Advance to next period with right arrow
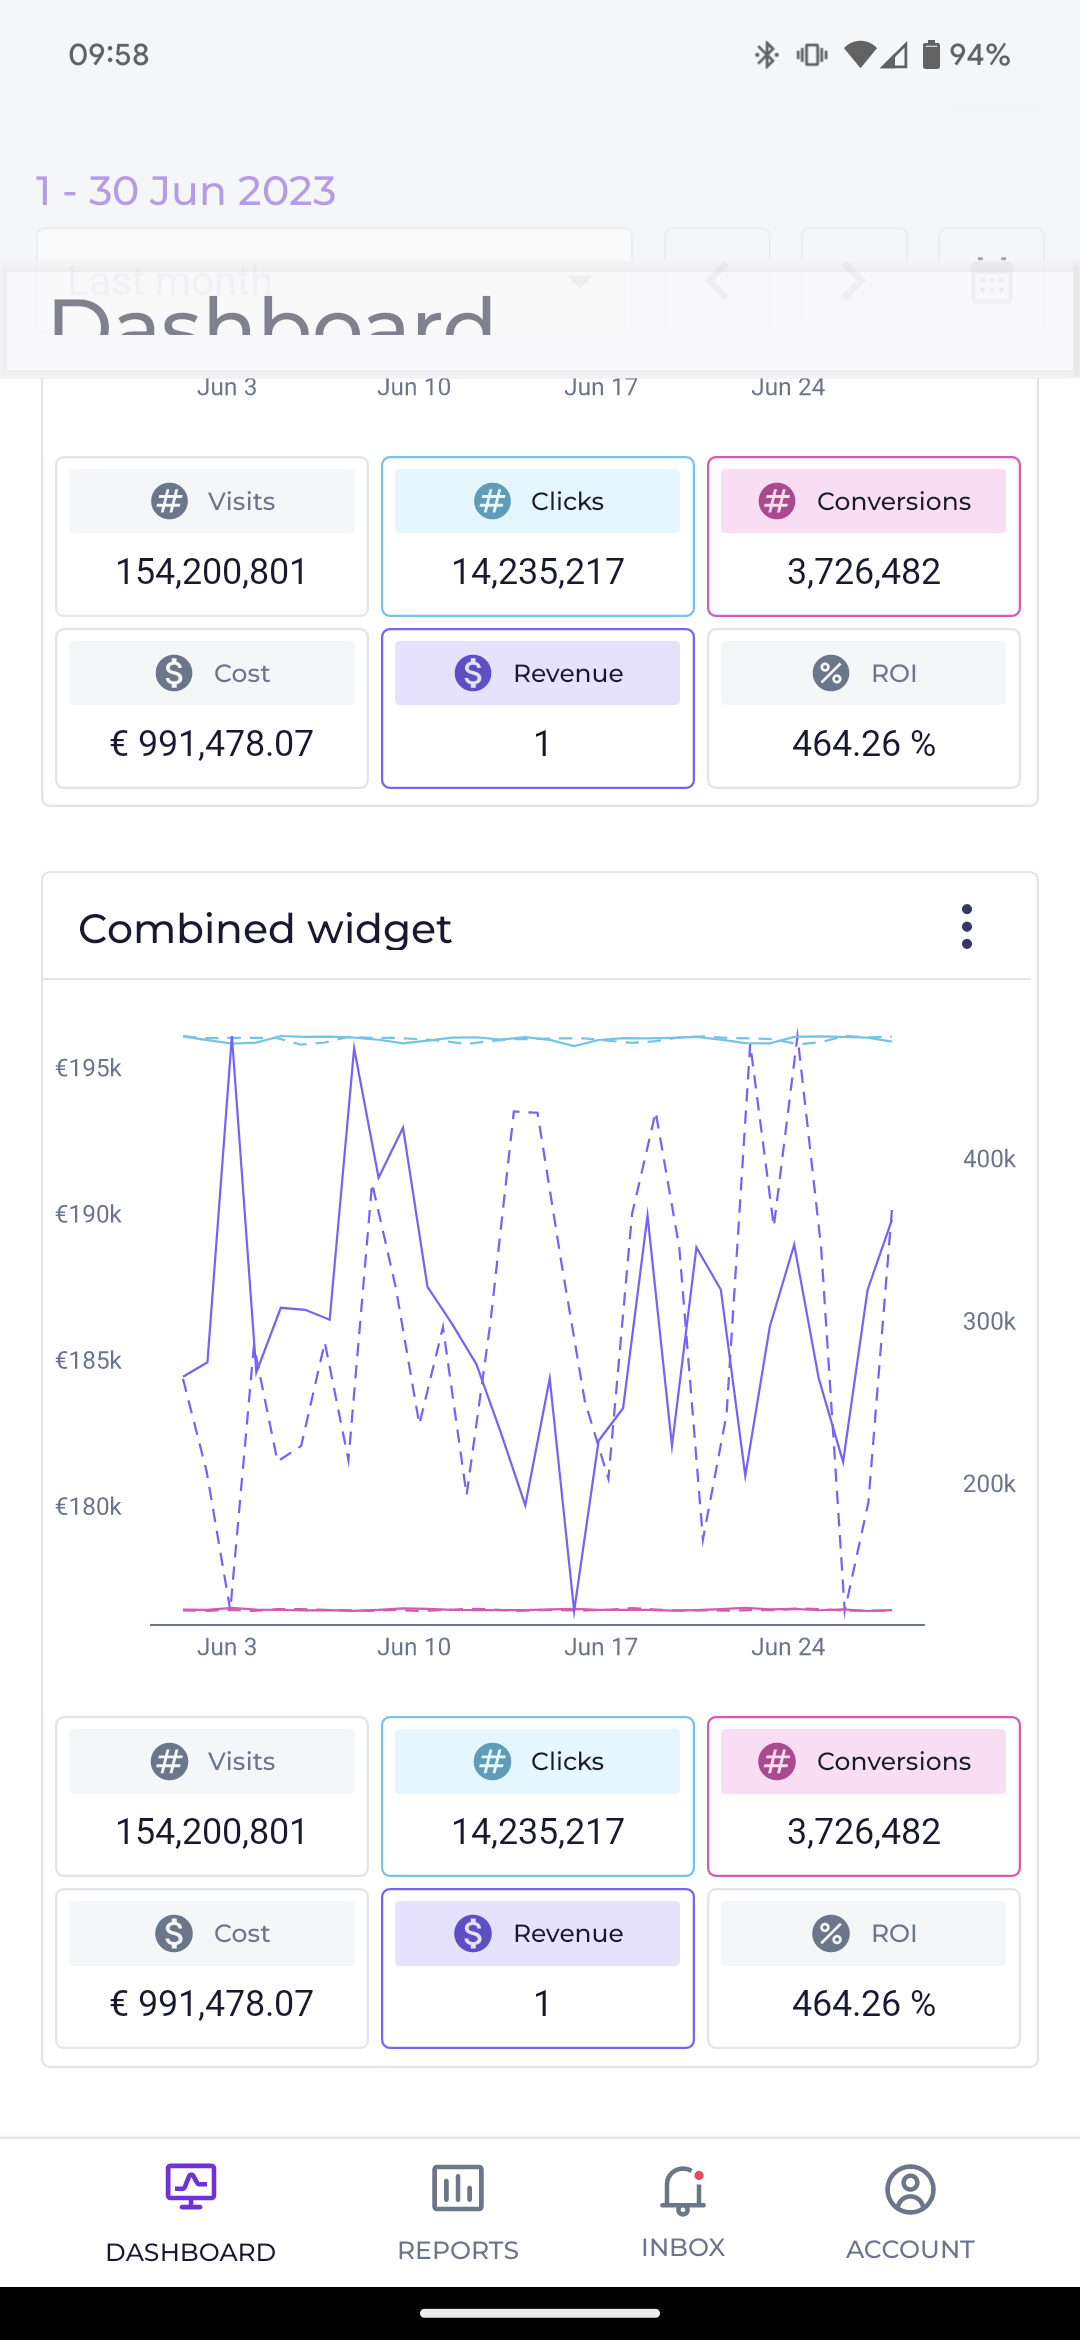The height and width of the screenshot is (2340, 1080). 854,281
